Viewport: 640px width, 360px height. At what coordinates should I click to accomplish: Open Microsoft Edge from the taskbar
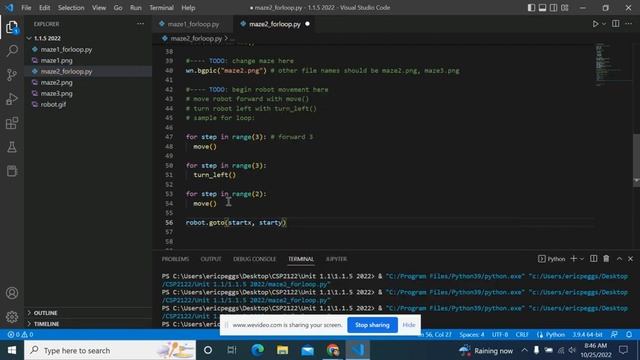[x=258, y=350]
